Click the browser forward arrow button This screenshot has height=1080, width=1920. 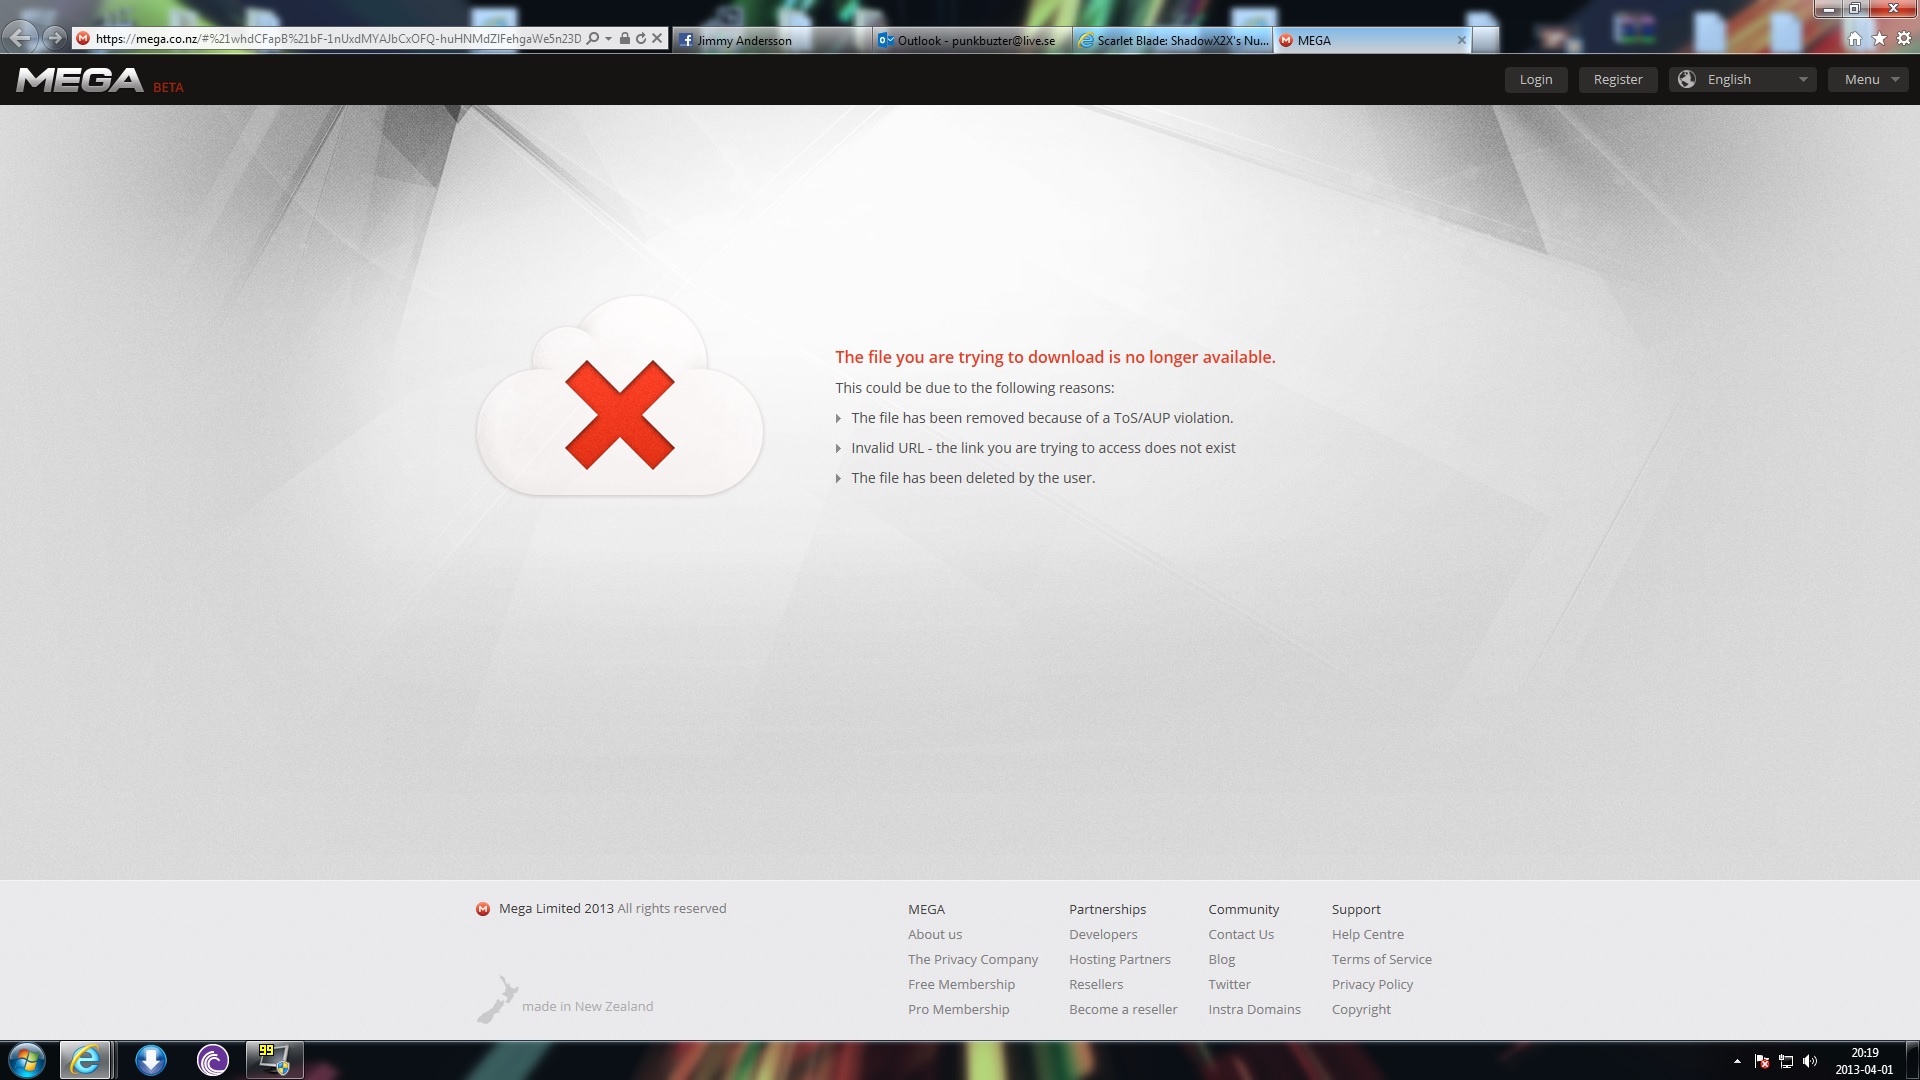tap(55, 38)
